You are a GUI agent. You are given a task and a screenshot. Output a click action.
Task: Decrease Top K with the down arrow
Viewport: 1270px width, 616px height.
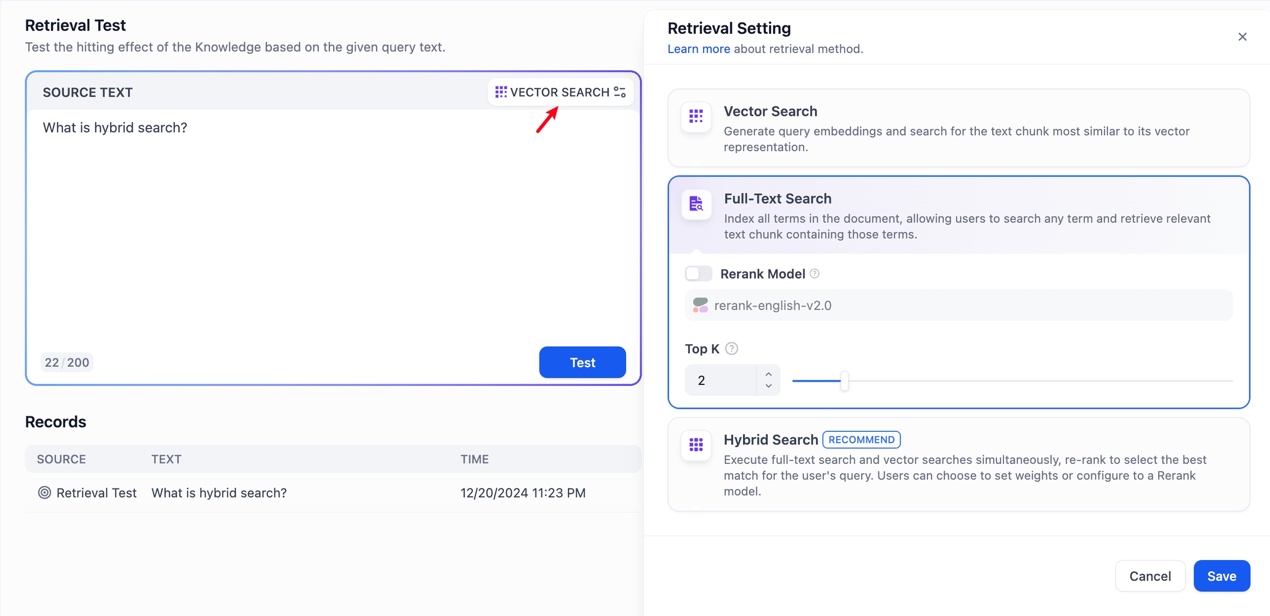(x=768, y=386)
